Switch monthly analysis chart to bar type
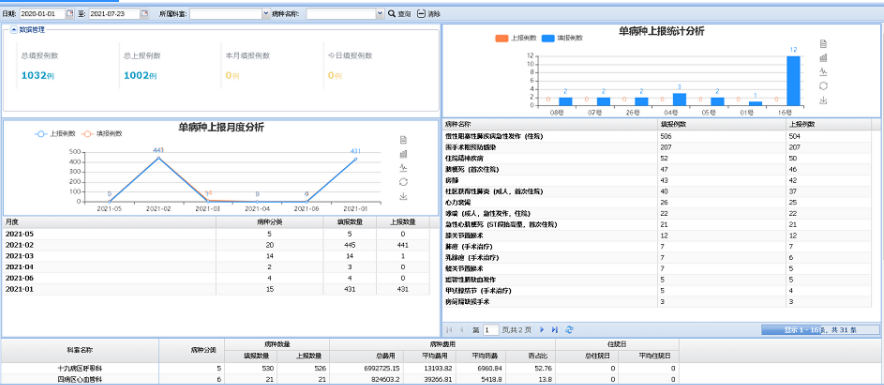Image resolution: width=884 pixels, height=385 pixels. (x=403, y=154)
